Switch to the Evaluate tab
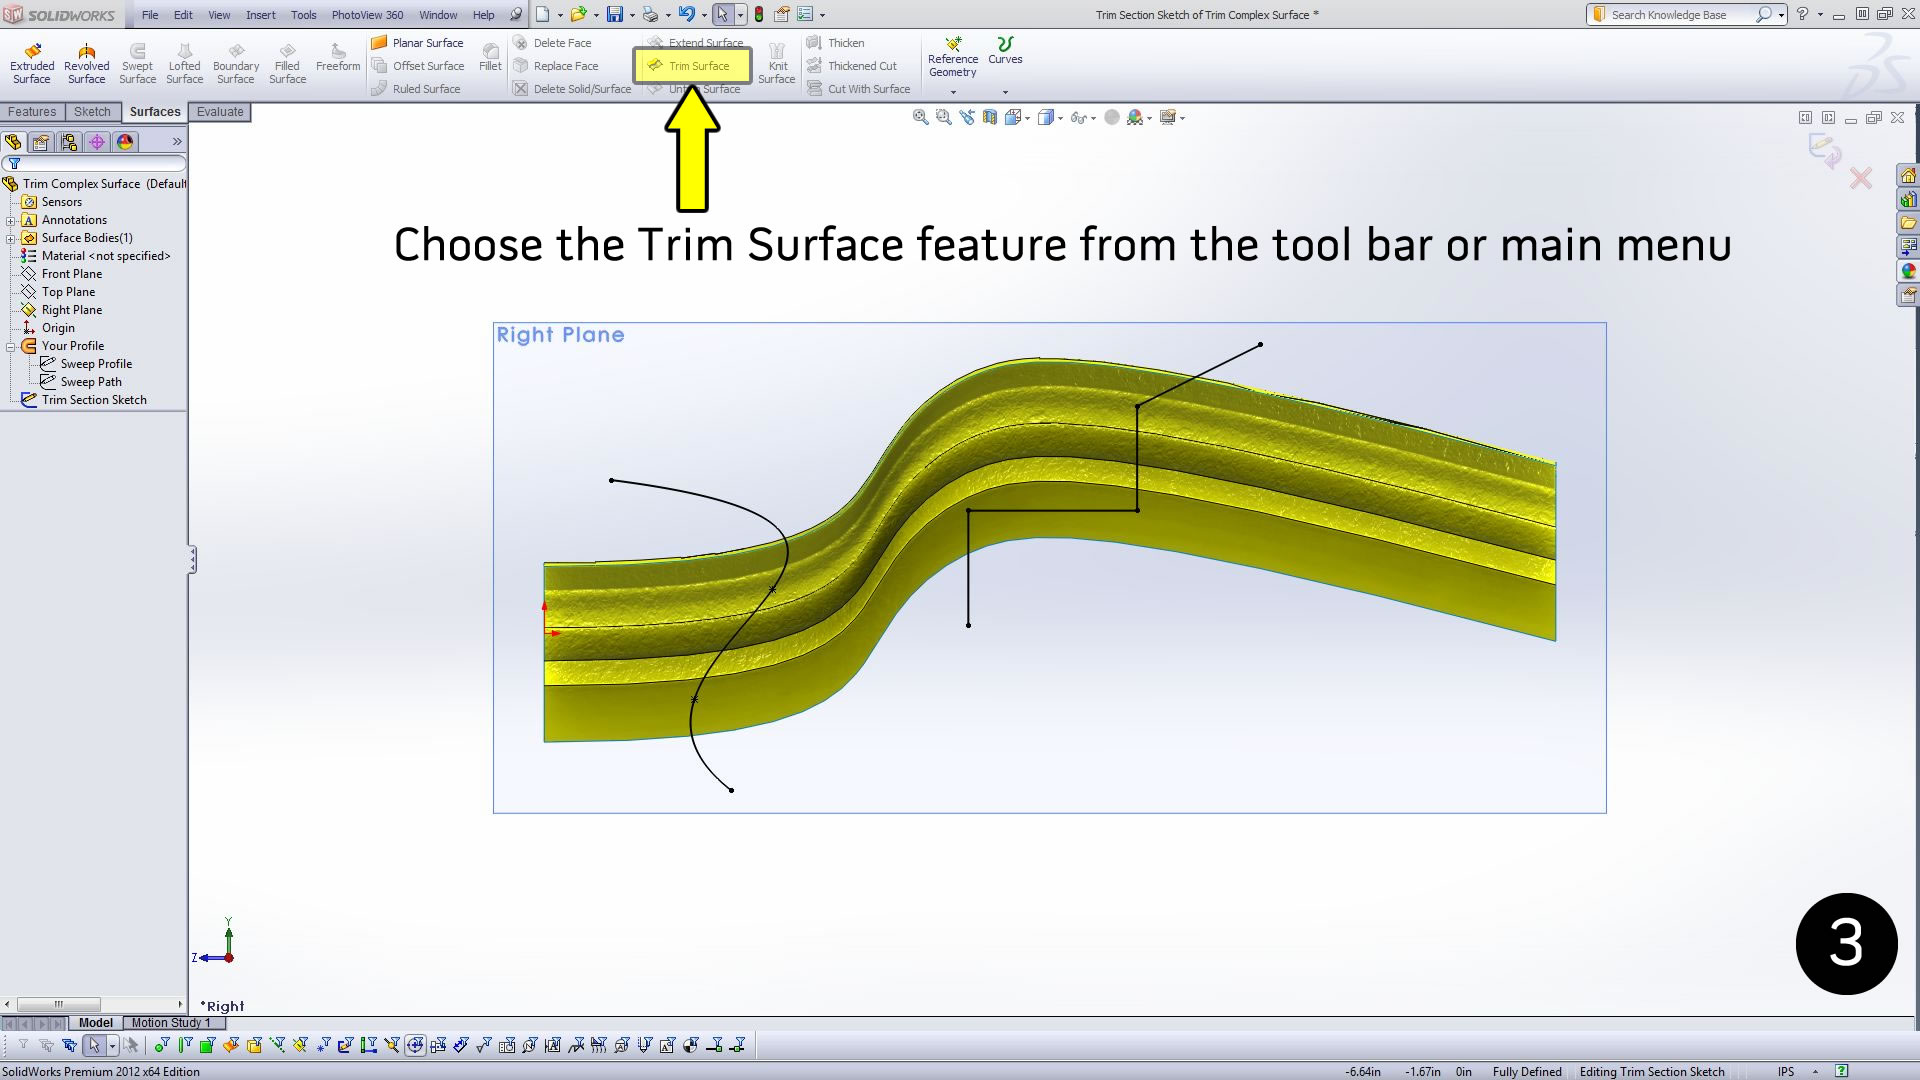1920x1080 pixels. (219, 111)
